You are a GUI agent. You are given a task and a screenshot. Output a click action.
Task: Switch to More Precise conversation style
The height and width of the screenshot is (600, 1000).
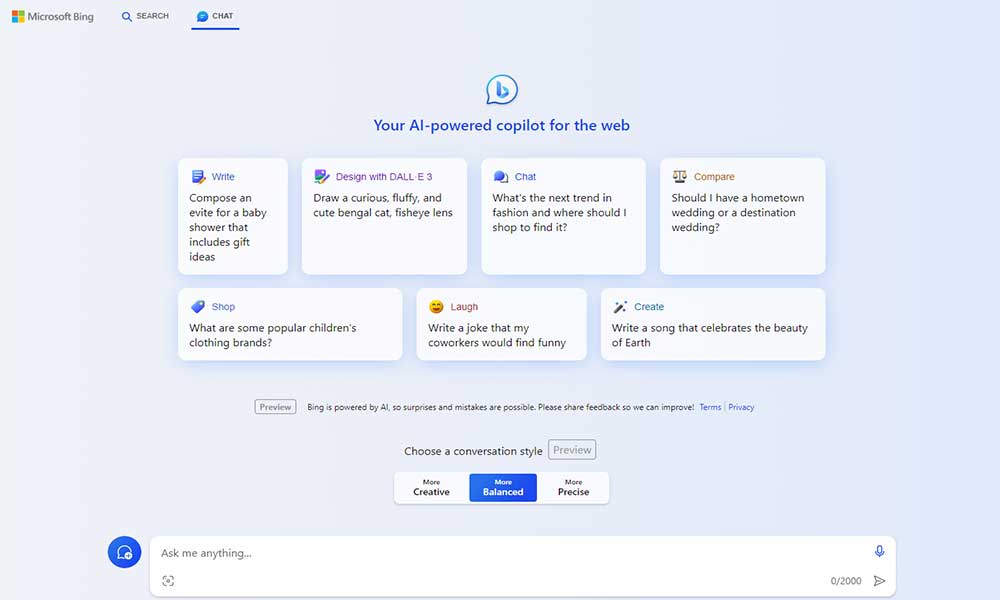573,489
